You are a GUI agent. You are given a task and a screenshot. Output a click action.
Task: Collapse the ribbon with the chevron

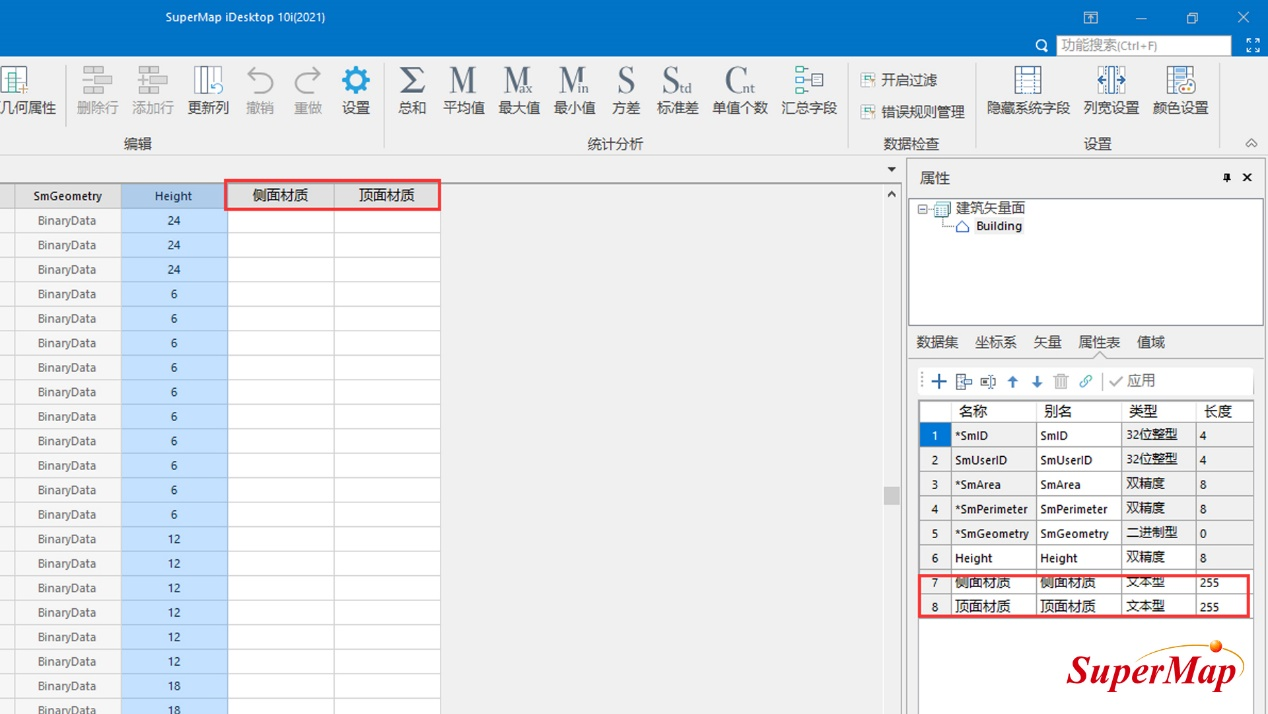[1250, 144]
